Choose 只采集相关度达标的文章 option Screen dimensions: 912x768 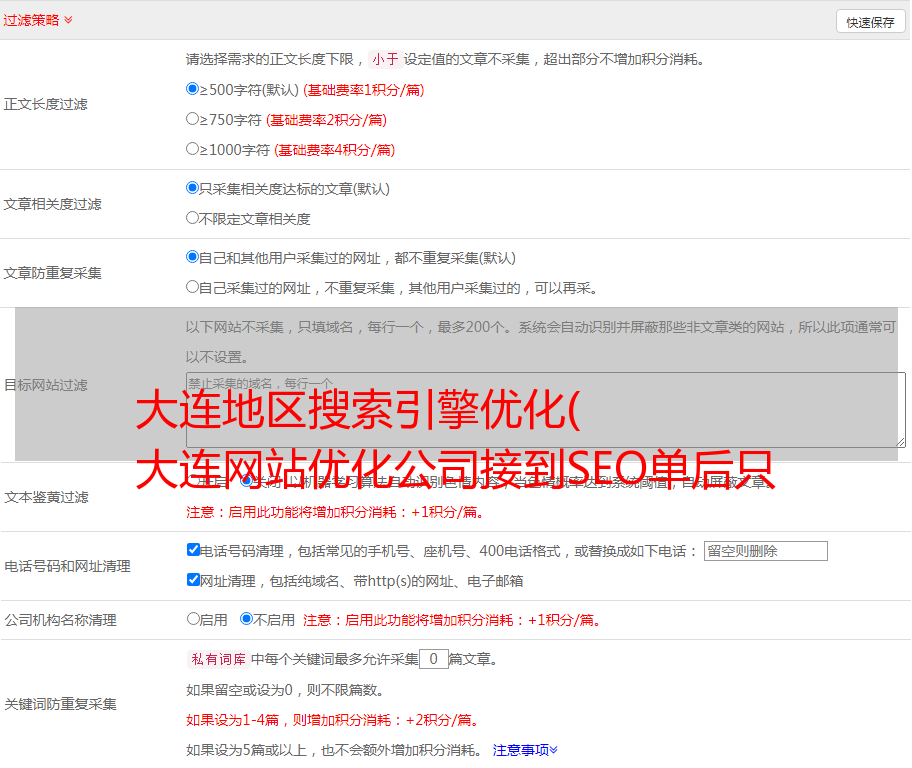coord(192,188)
